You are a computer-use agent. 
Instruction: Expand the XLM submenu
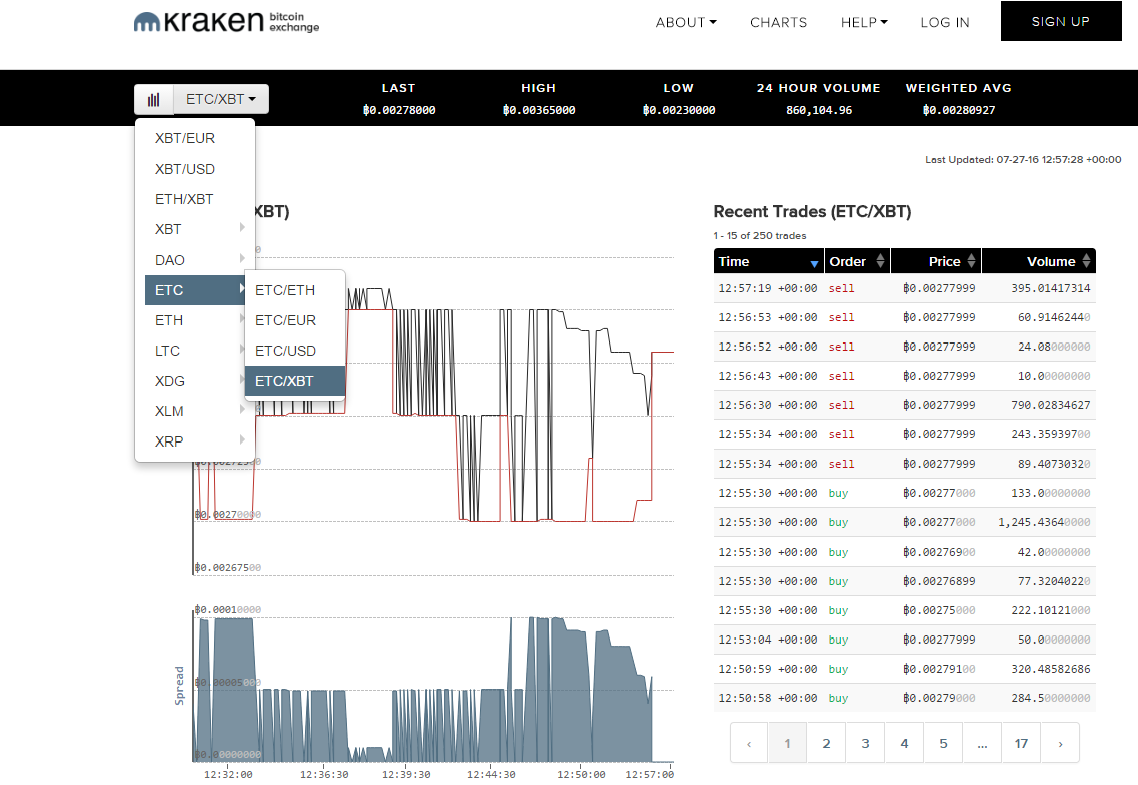195,411
